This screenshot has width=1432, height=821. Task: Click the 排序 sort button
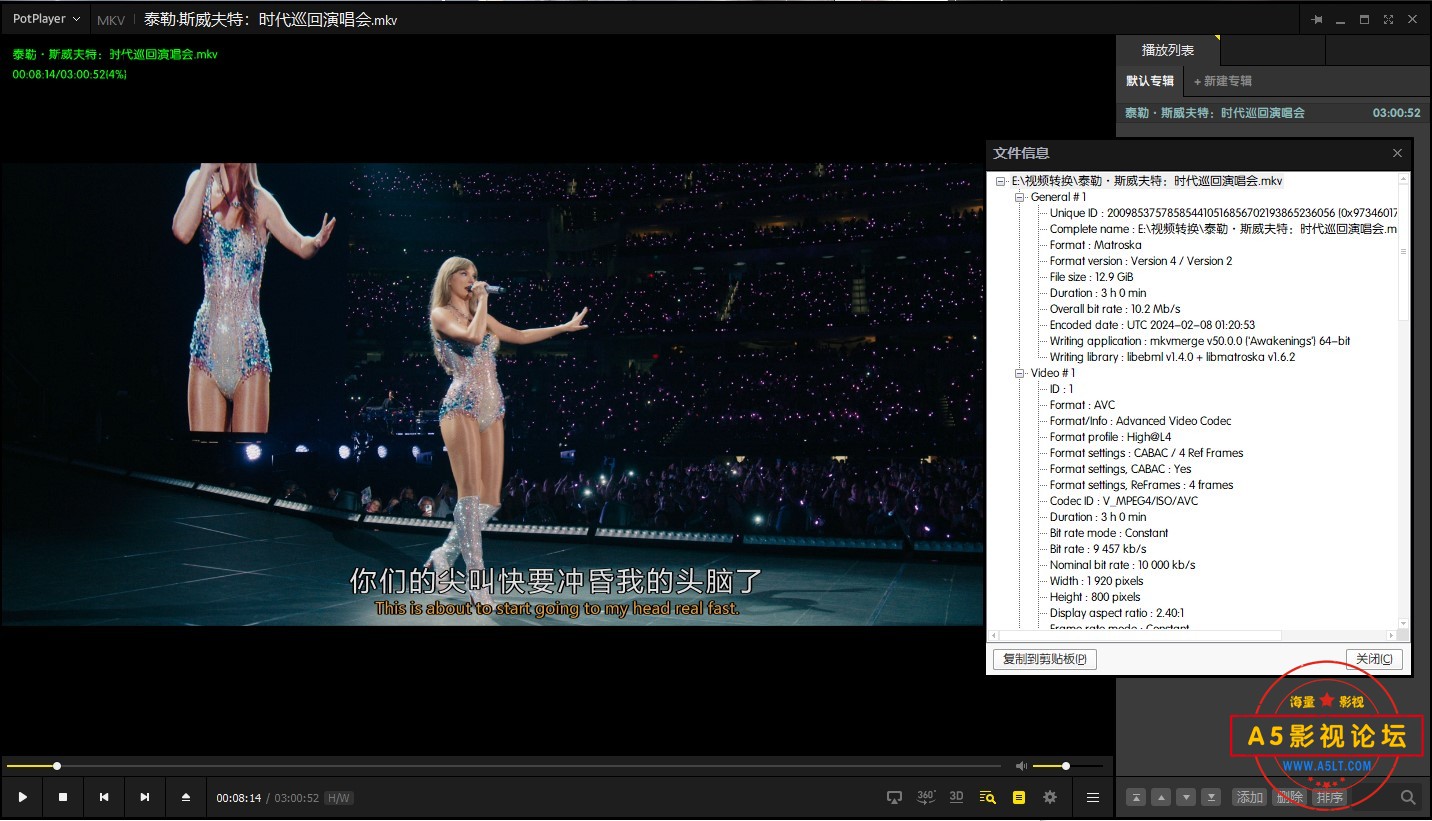[1330, 797]
